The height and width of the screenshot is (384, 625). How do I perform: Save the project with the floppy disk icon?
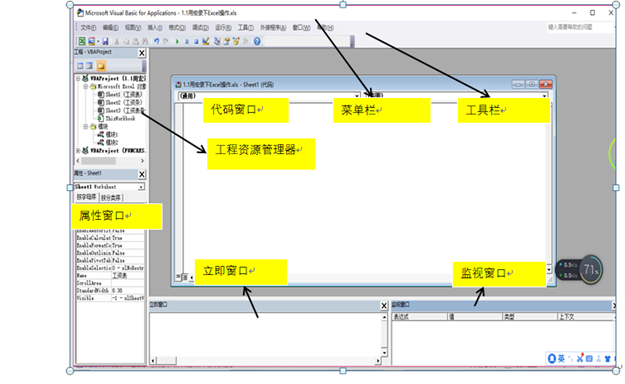[105, 41]
